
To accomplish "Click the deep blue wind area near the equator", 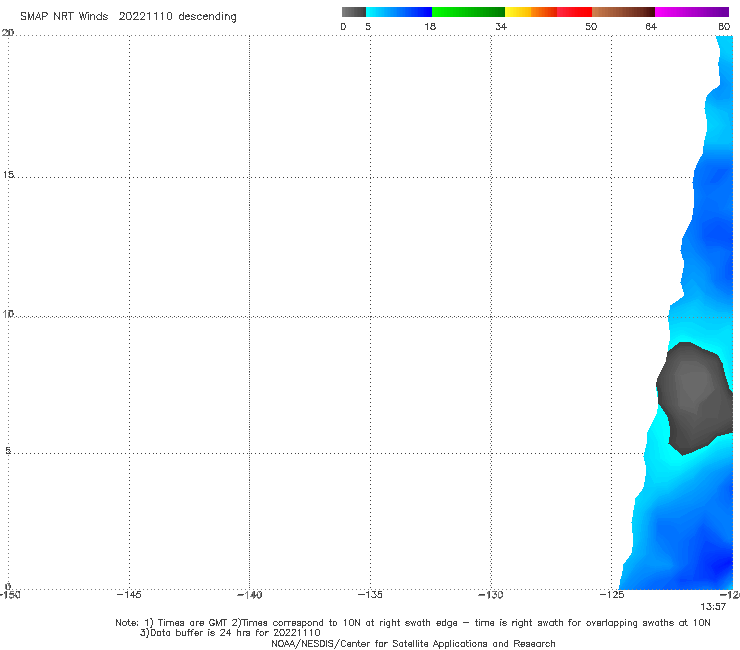I will 717,564.
